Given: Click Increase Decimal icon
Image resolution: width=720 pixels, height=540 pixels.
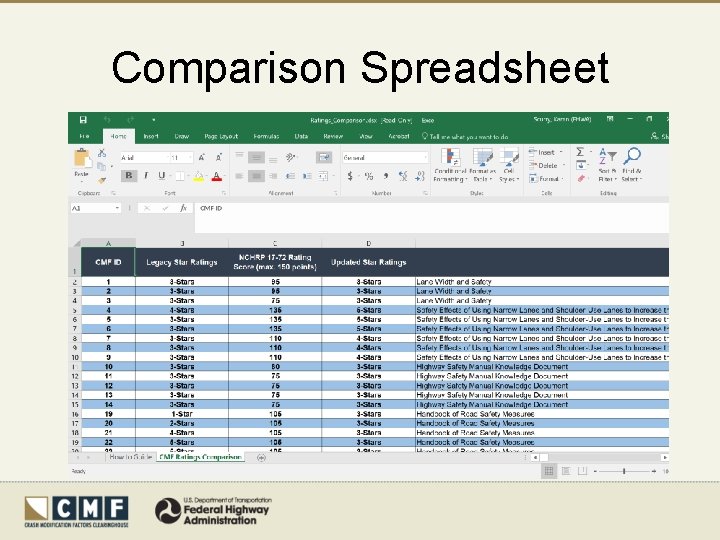Looking at the screenshot, I should tap(403, 176).
